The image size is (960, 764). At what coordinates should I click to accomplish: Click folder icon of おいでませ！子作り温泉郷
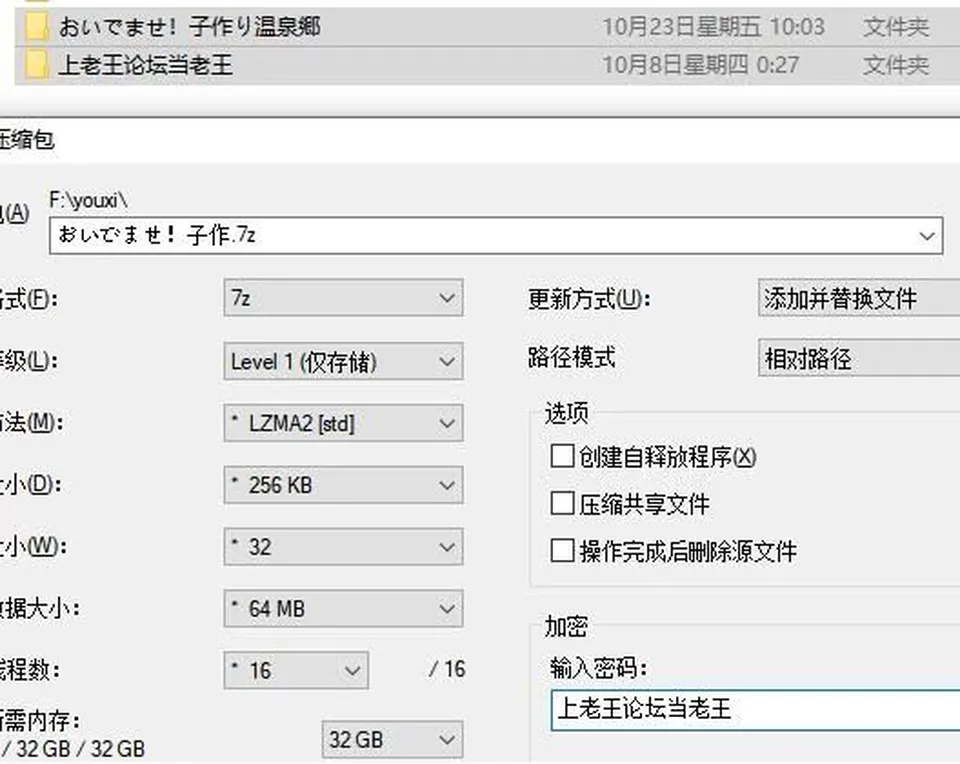[37, 26]
